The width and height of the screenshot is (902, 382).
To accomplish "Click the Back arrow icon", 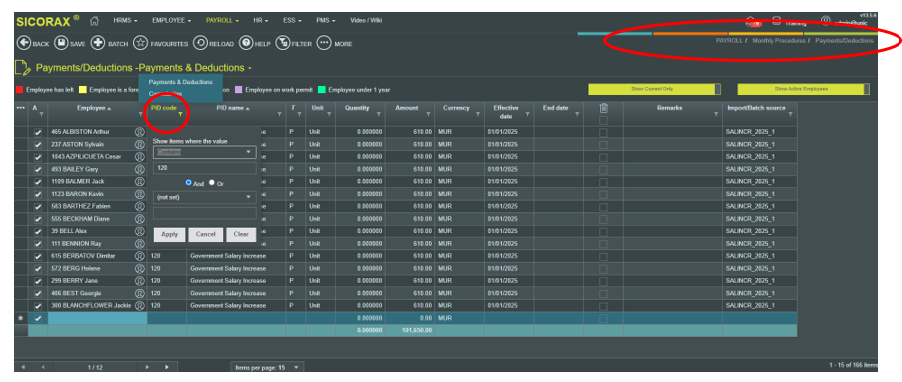I will click(x=24, y=43).
